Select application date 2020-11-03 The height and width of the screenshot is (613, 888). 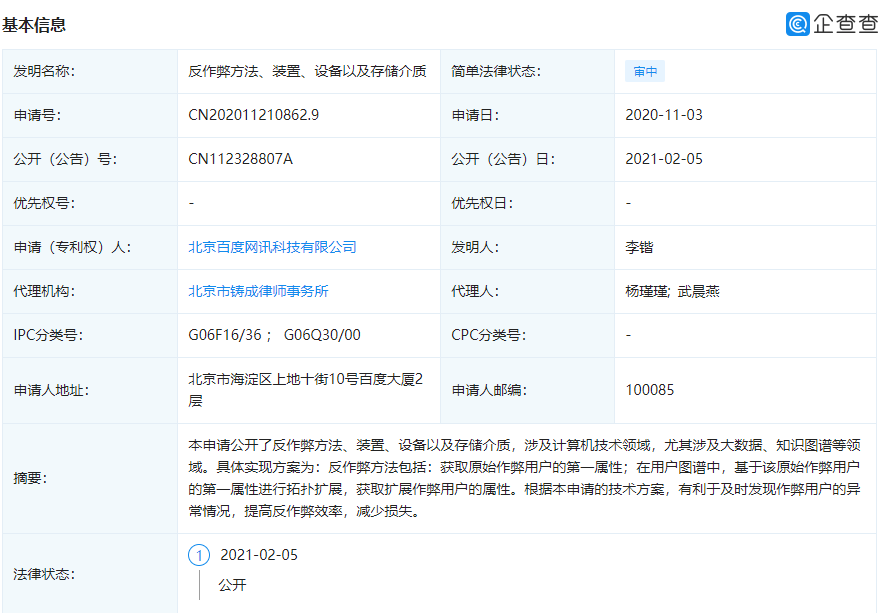coord(664,115)
